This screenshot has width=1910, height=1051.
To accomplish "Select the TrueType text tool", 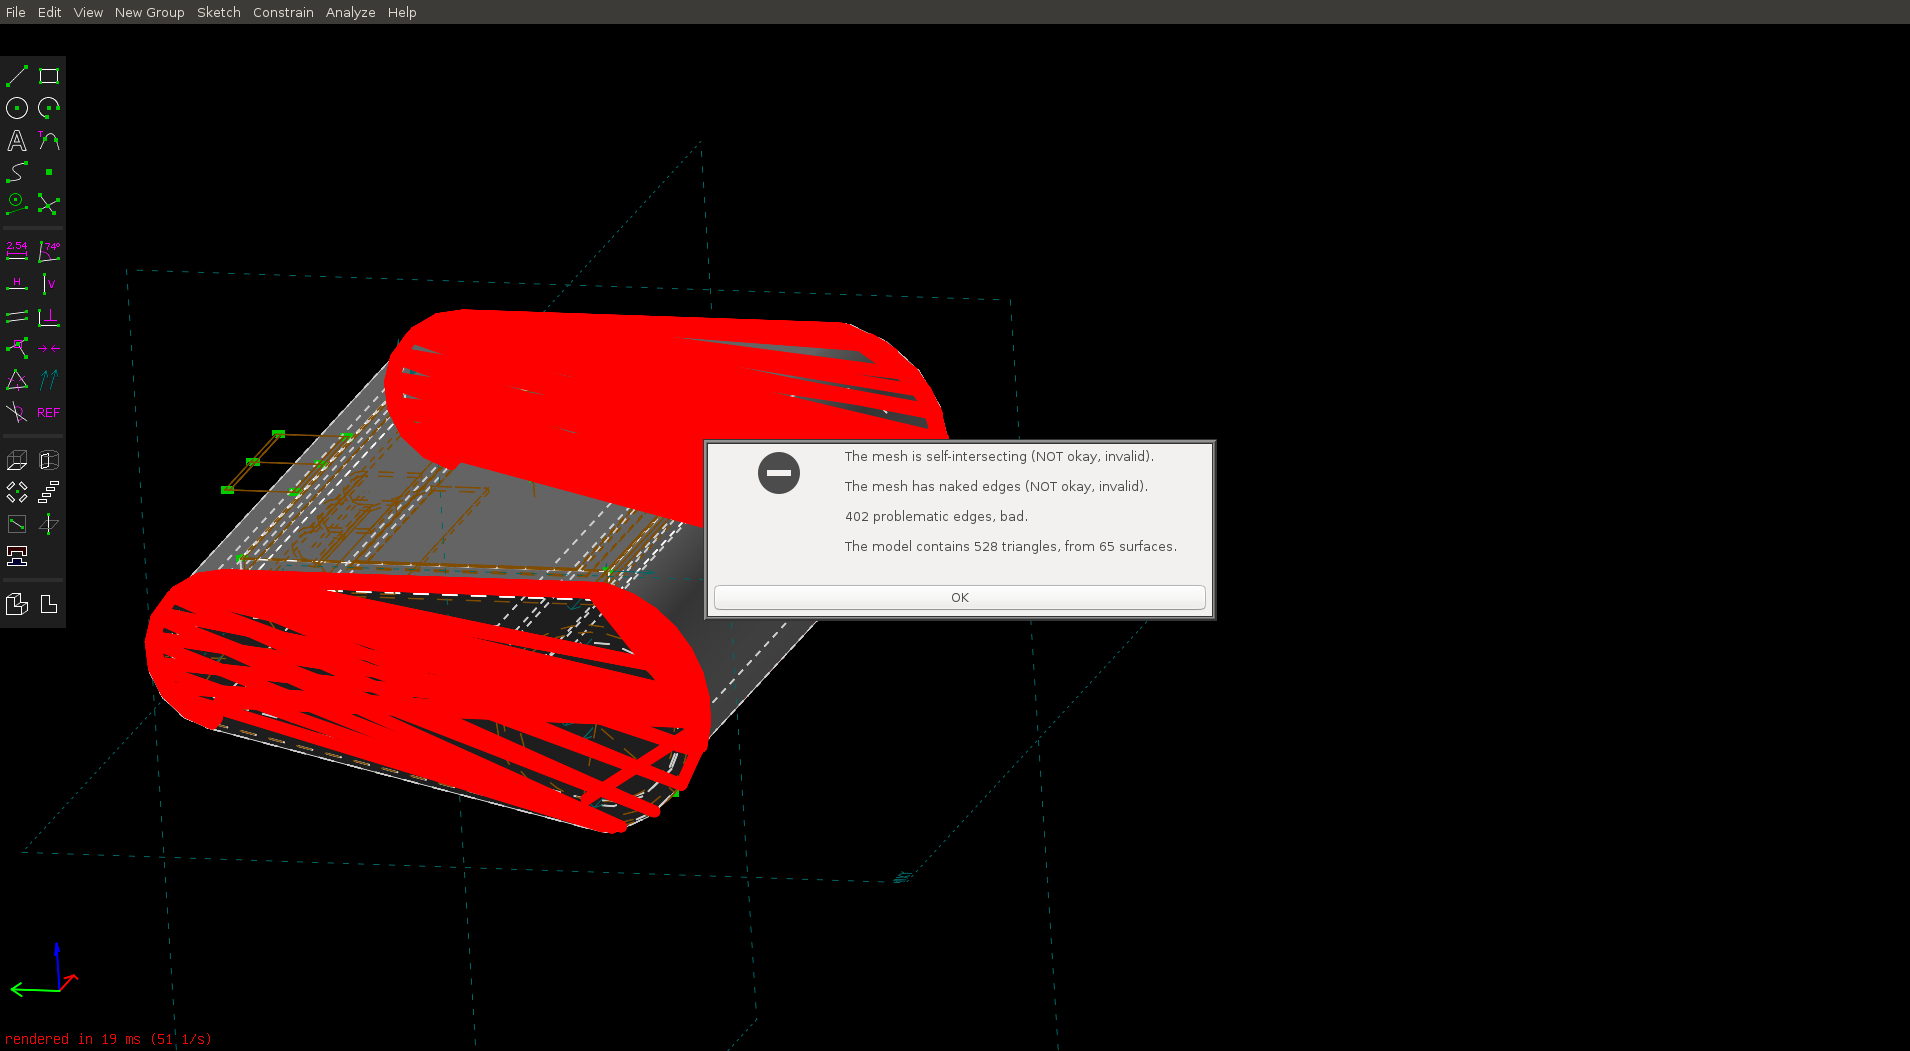I will pyautogui.click(x=17, y=141).
